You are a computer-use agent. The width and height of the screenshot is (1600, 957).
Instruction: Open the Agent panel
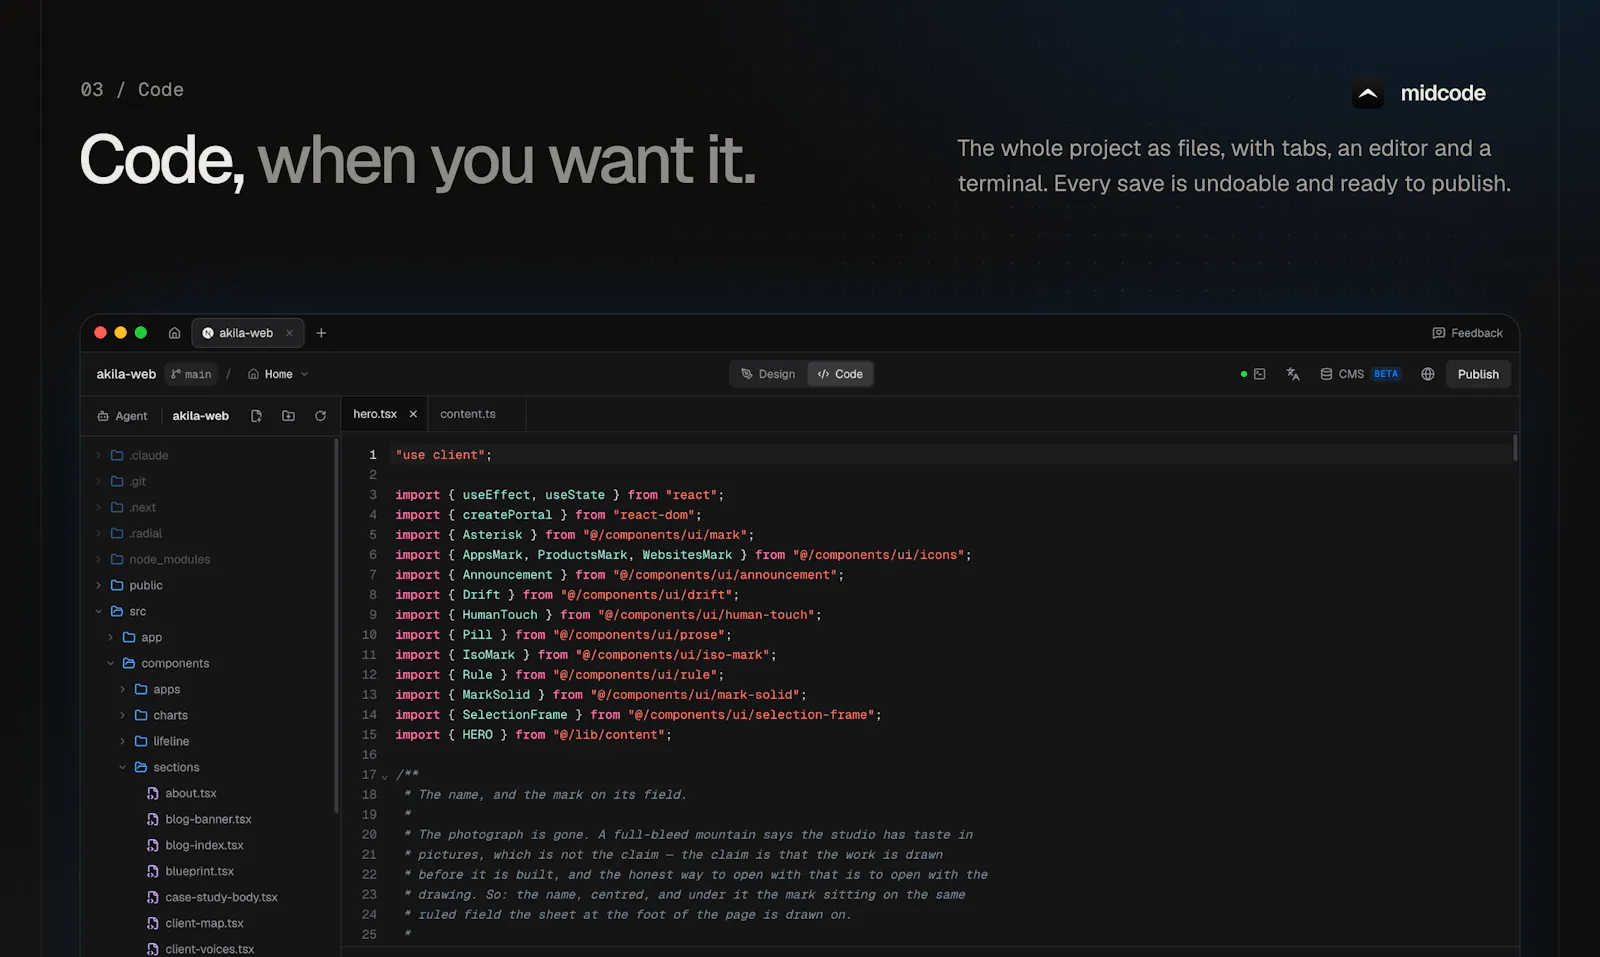pos(122,416)
